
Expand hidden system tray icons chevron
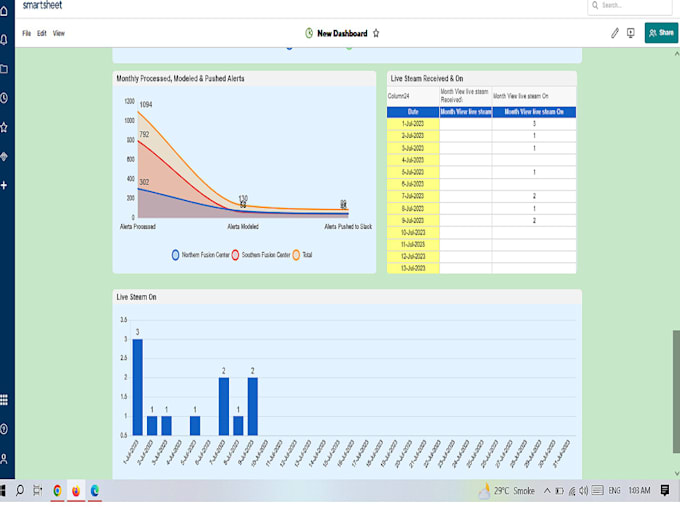pos(547,491)
